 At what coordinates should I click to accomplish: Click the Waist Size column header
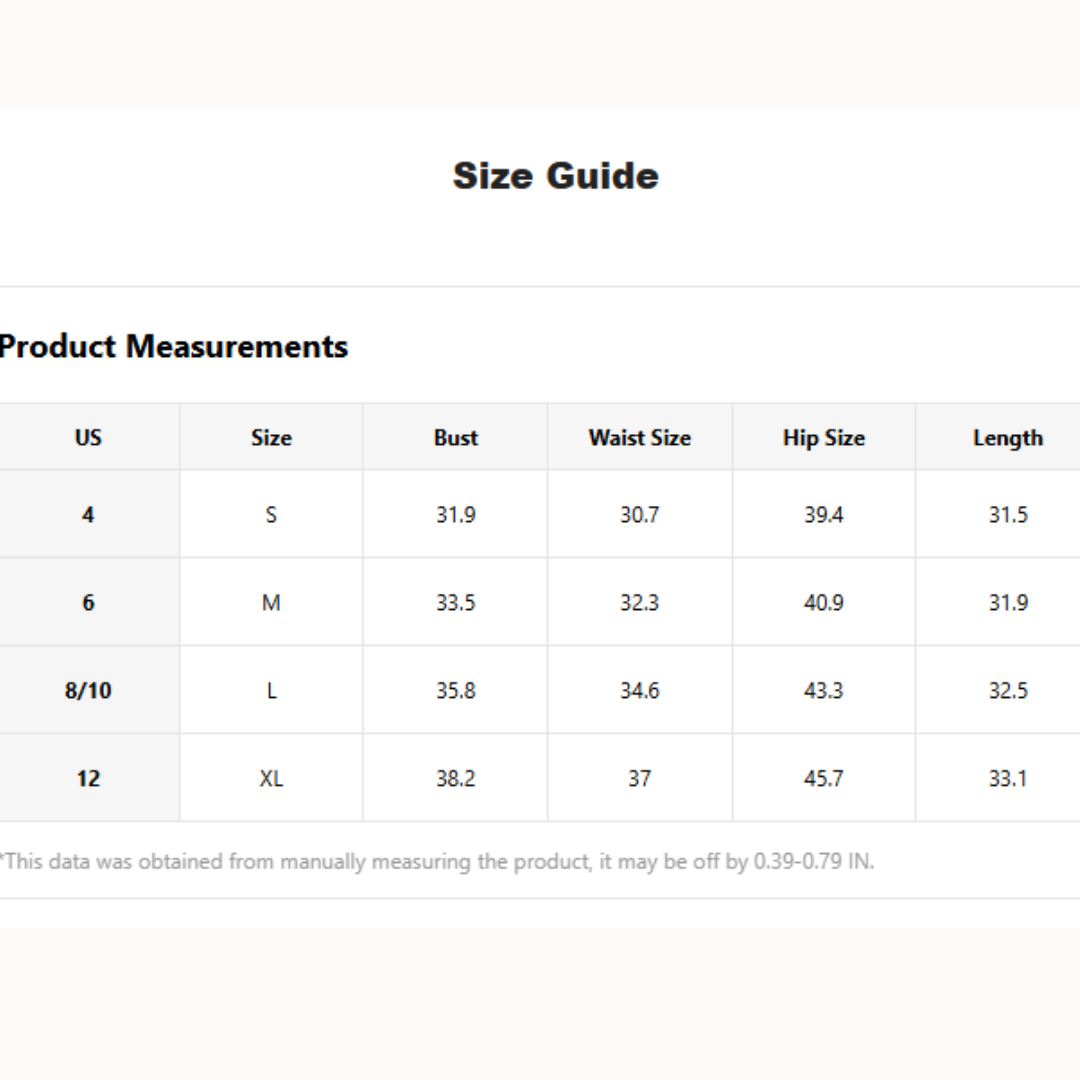pyautogui.click(x=639, y=438)
